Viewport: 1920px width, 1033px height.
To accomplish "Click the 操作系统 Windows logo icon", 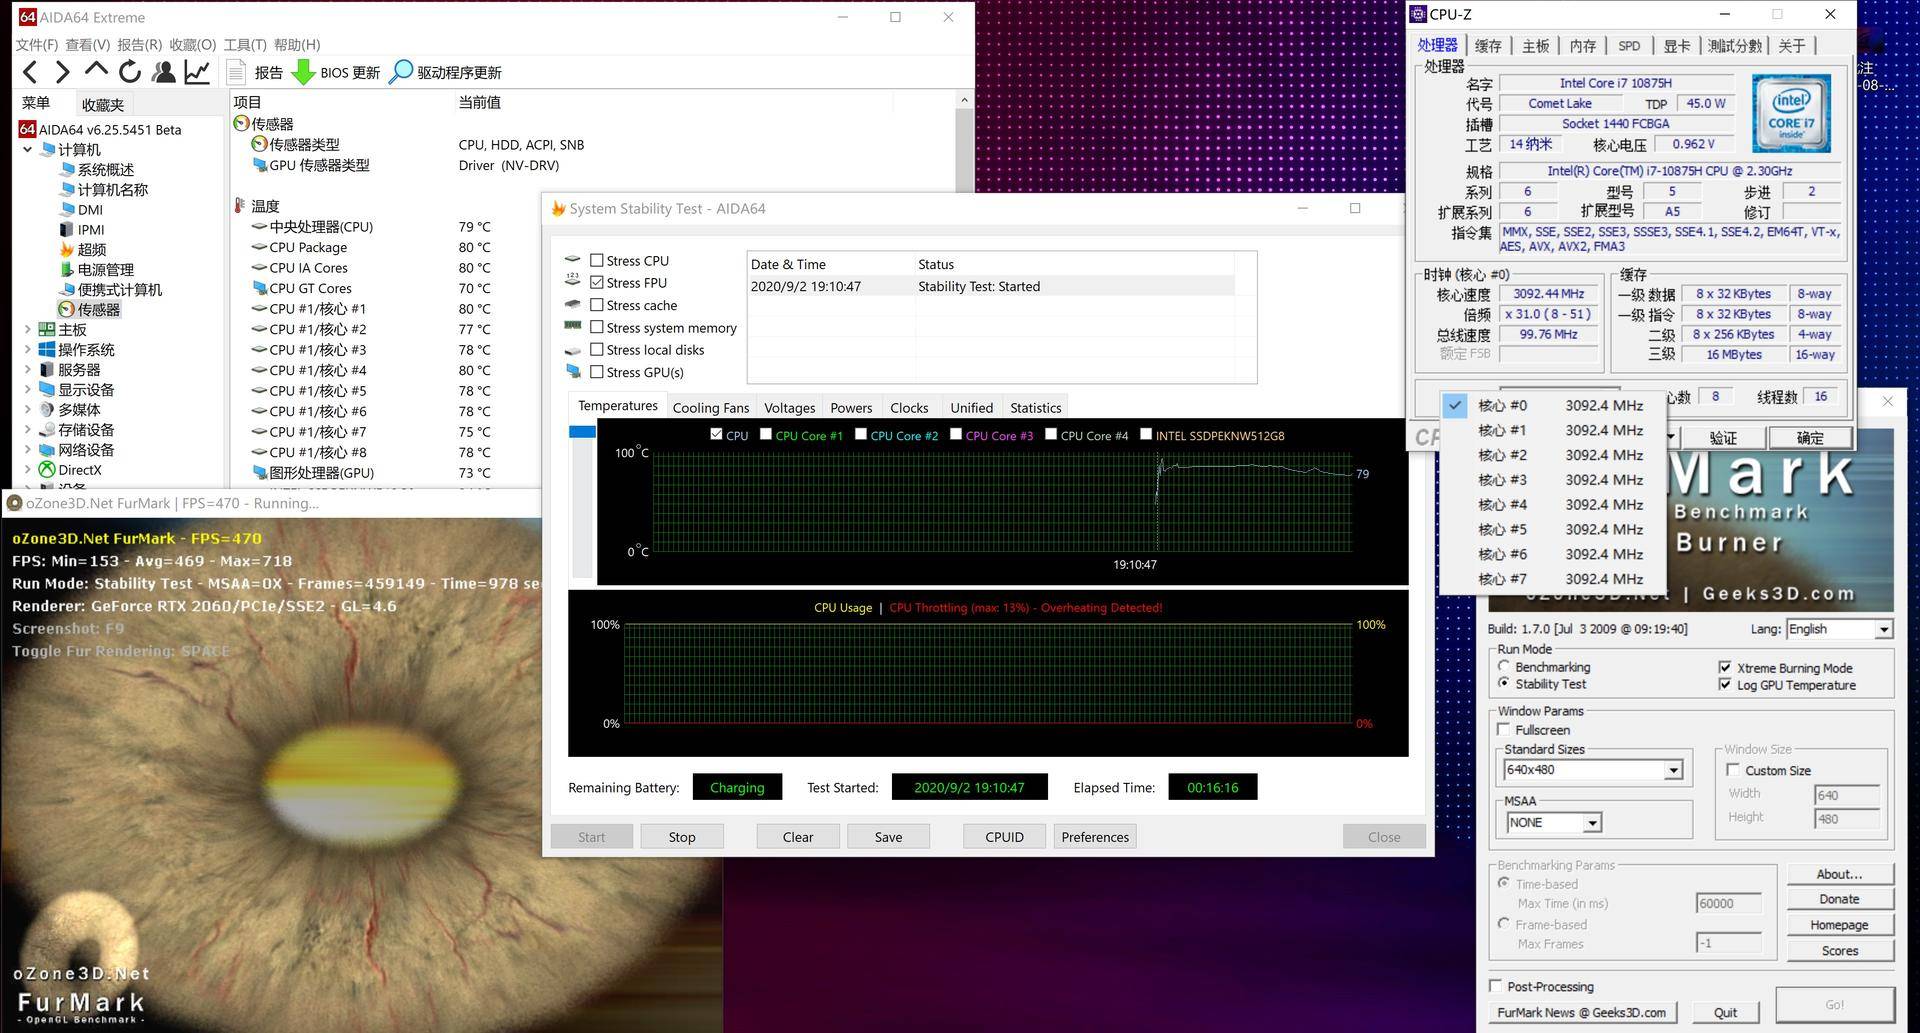I will (x=47, y=350).
